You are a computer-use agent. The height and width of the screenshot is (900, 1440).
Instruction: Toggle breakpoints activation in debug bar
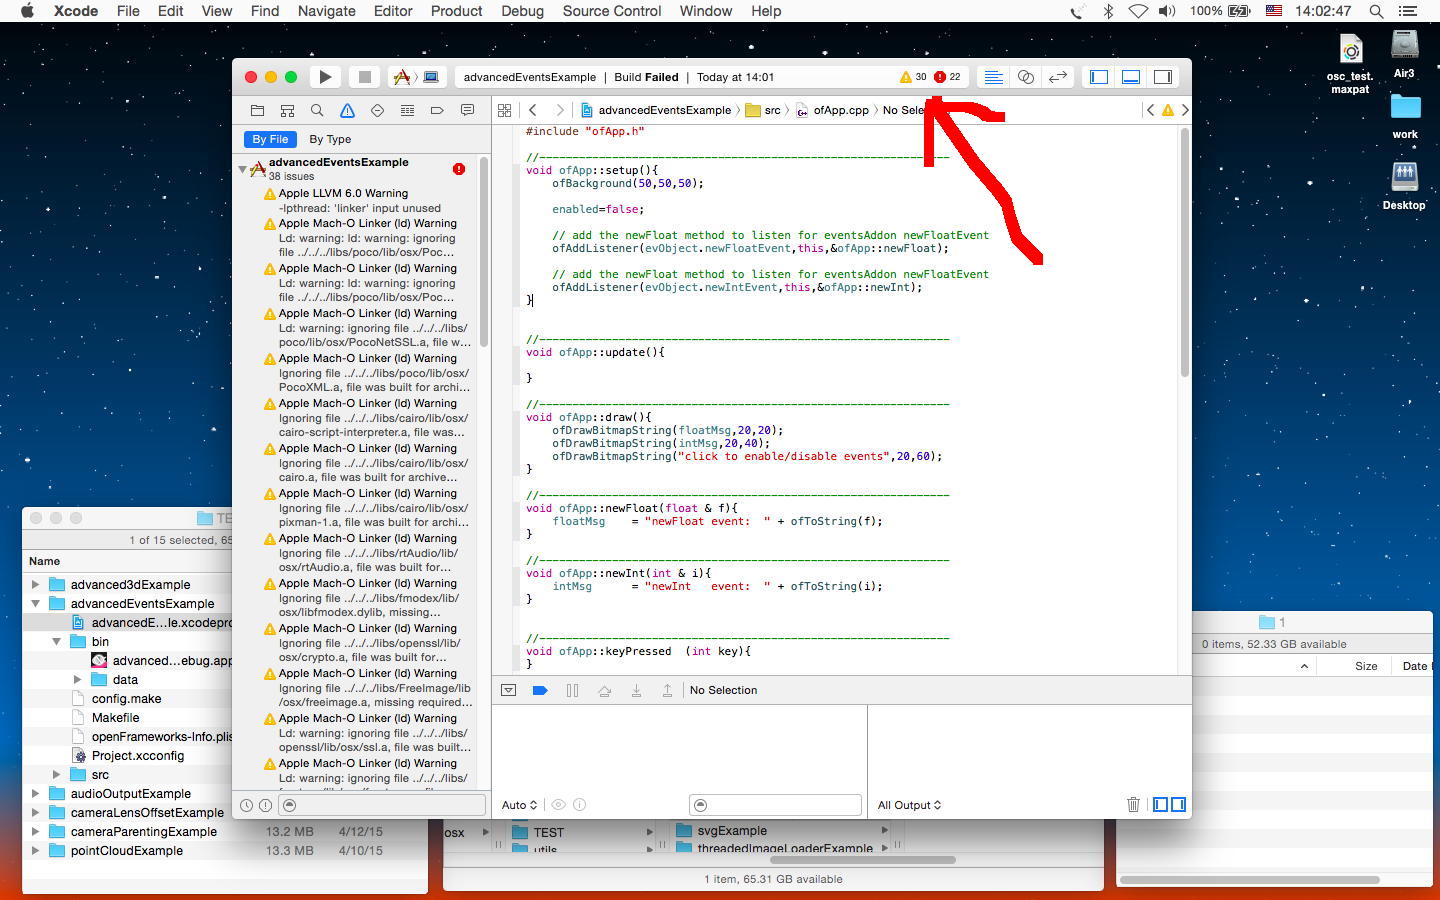tap(540, 690)
